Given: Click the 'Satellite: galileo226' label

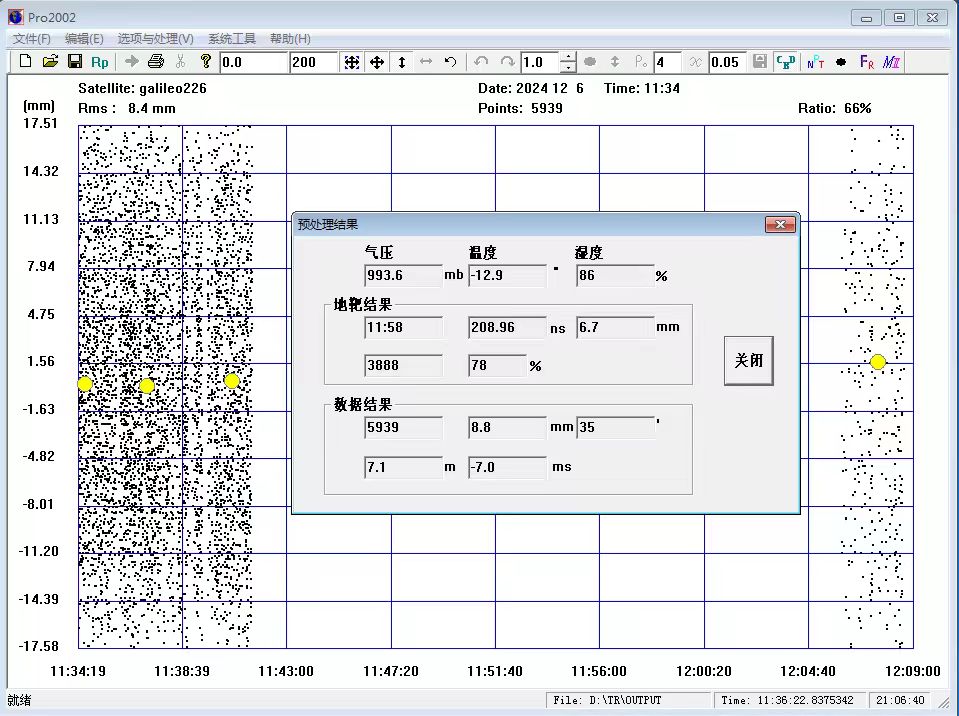Looking at the screenshot, I should (x=143, y=89).
